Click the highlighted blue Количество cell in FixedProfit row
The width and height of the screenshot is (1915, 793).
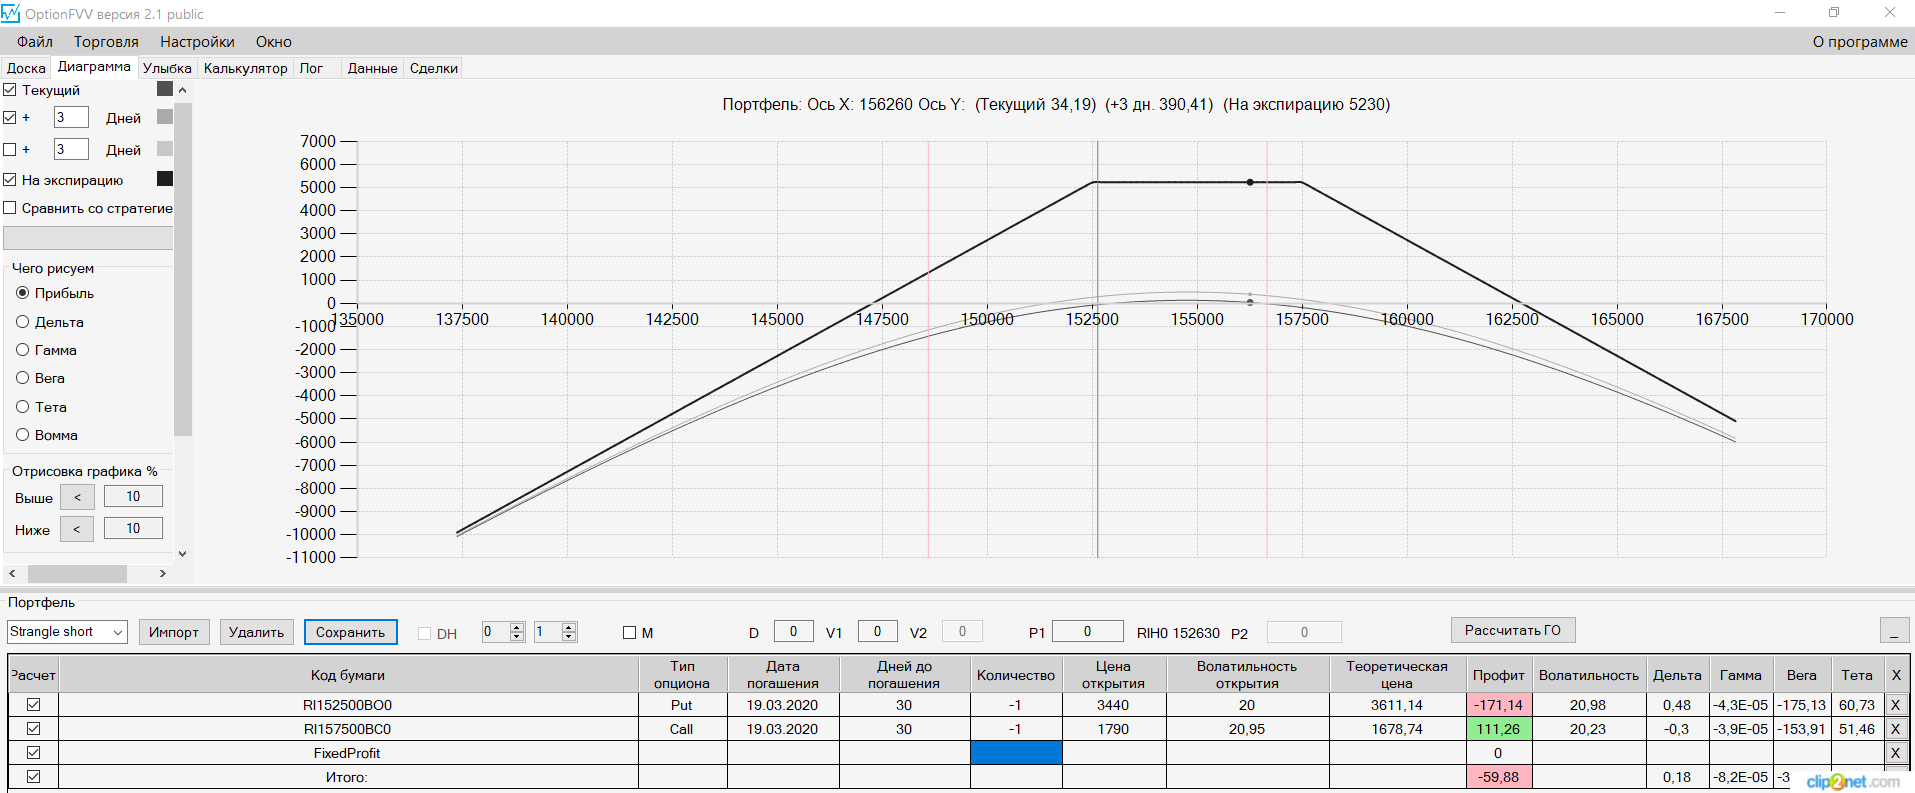(1016, 753)
